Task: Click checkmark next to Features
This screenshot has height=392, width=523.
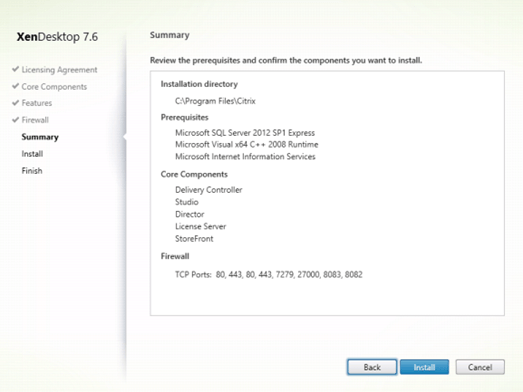Action: (x=15, y=103)
